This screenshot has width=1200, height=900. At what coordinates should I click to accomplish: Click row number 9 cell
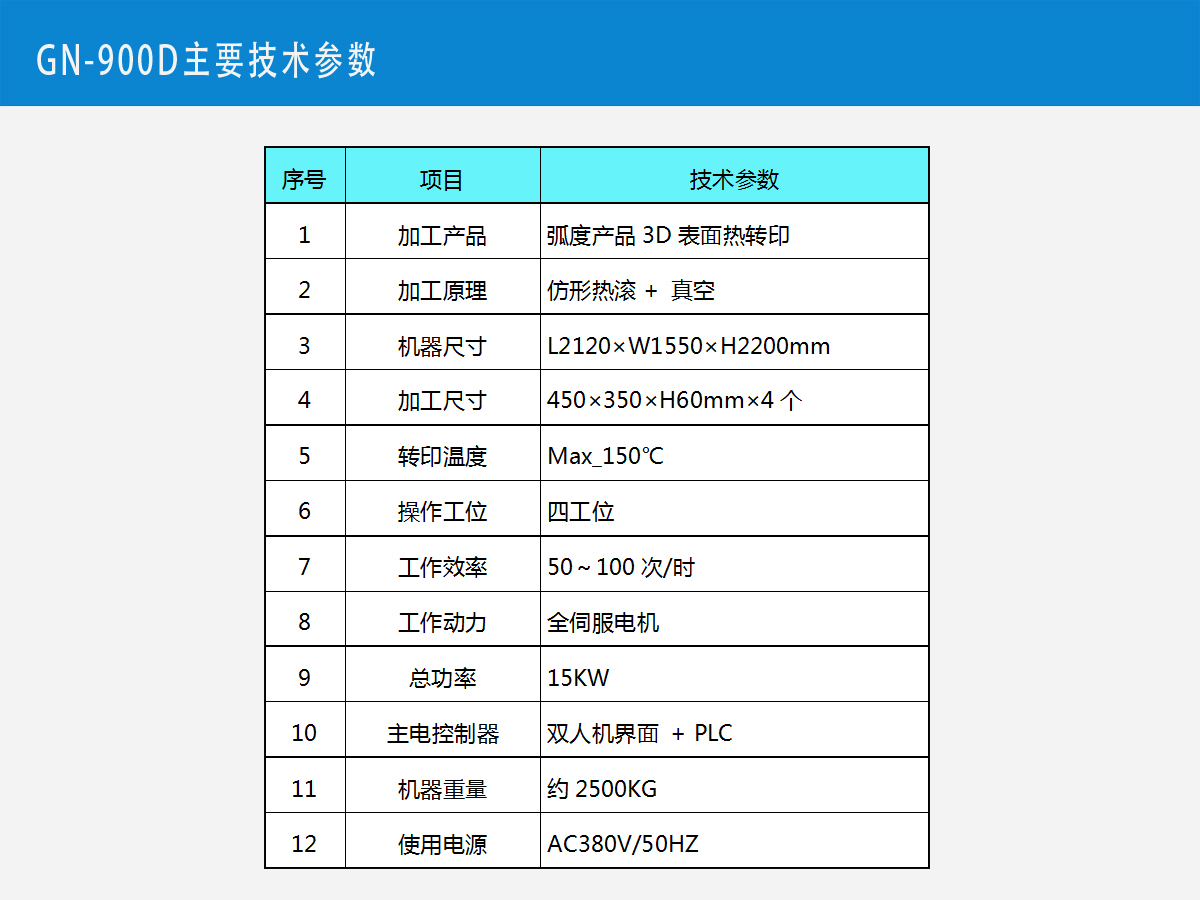point(305,675)
